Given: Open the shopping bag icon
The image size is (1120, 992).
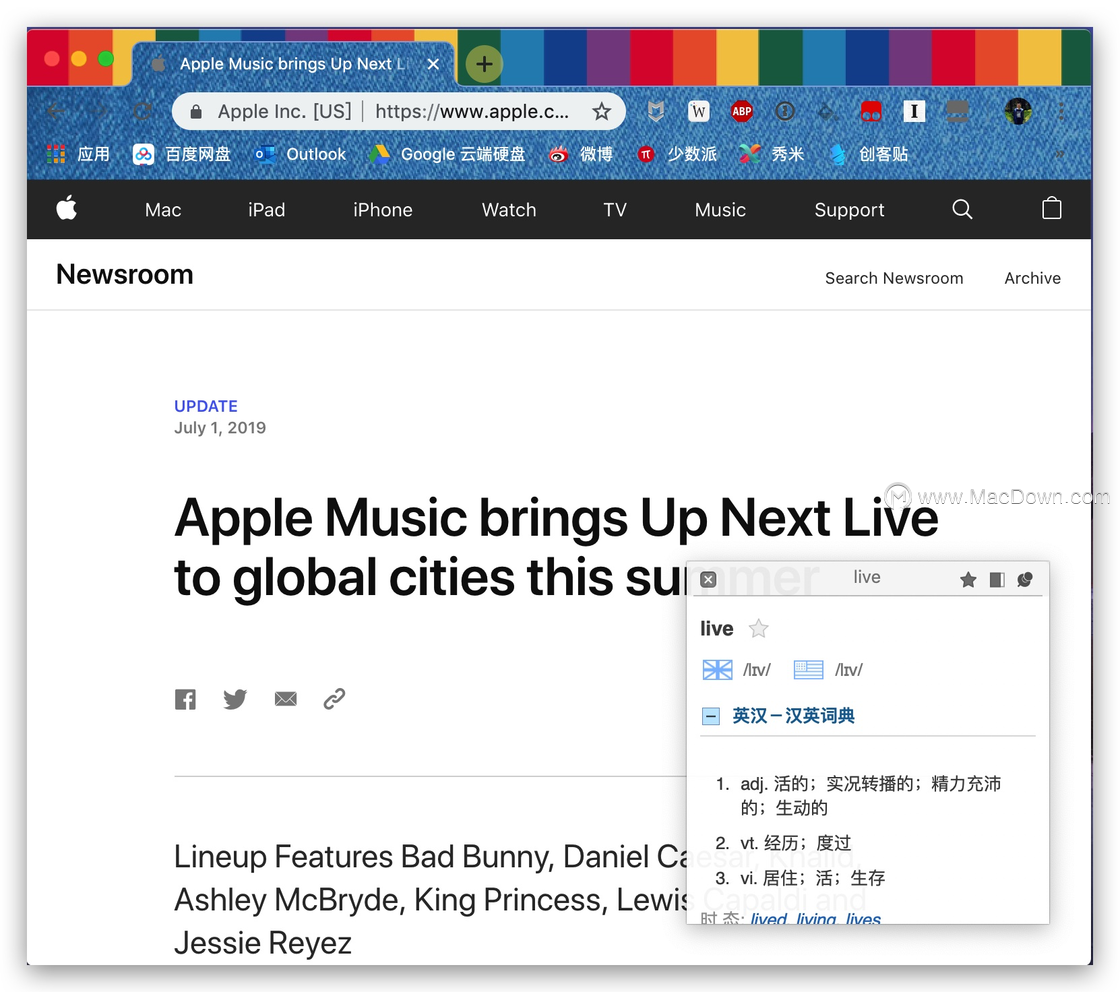Looking at the screenshot, I should 1051,209.
